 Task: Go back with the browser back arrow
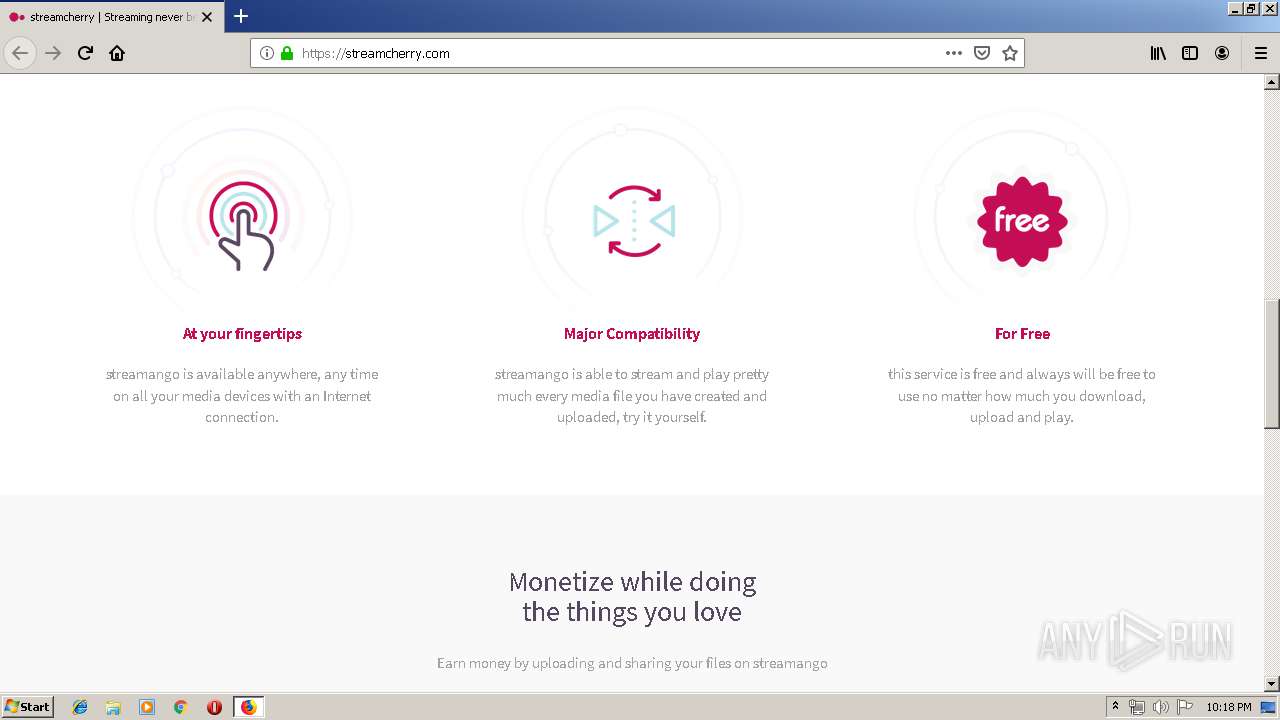[x=20, y=53]
